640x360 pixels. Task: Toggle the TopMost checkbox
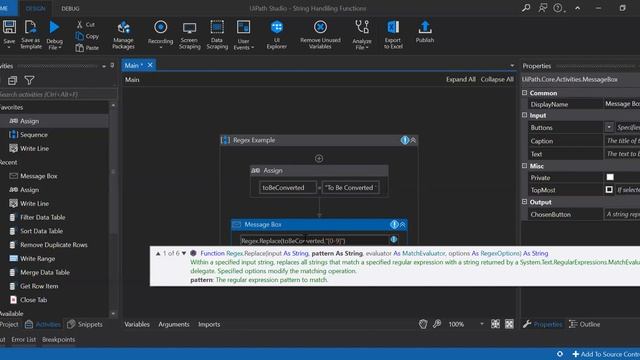coord(609,190)
